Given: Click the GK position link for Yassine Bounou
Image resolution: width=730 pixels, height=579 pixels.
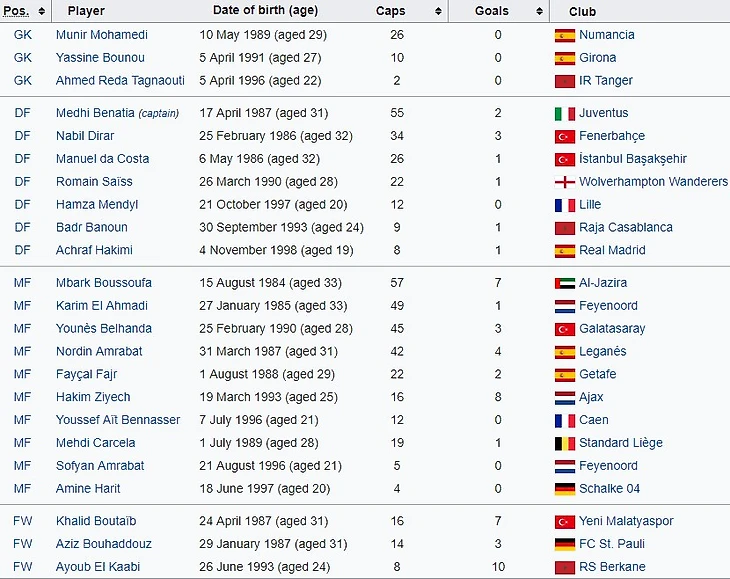Looking at the screenshot, I should tap(23, 58).
